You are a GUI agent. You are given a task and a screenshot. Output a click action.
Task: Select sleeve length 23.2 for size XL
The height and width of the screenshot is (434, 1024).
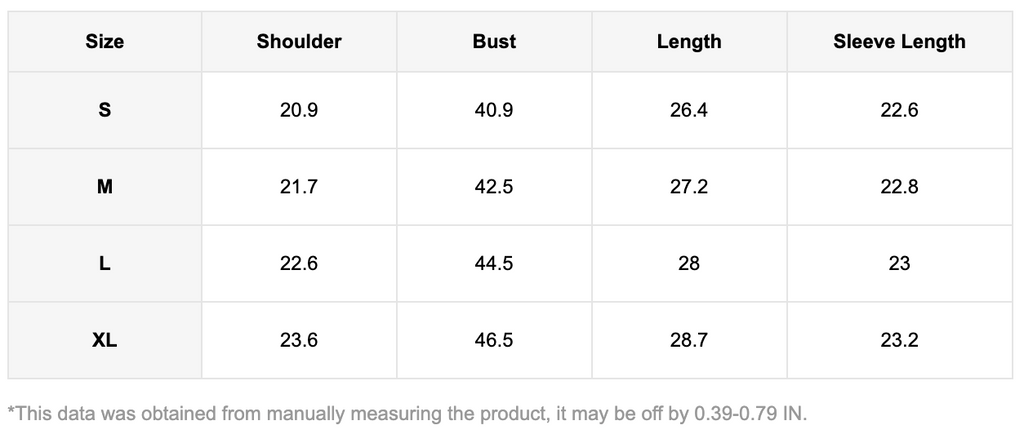(899, 340)
